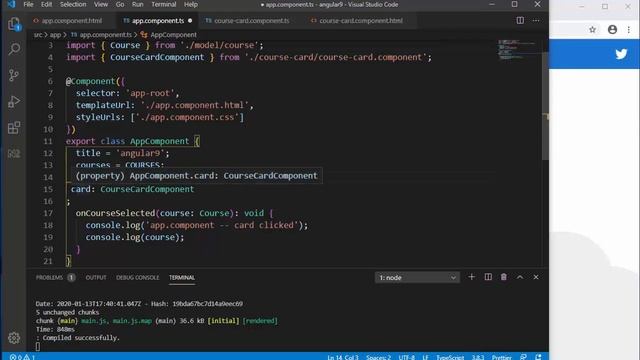Open the Go menu
The image size is (640, 360).
120,4
